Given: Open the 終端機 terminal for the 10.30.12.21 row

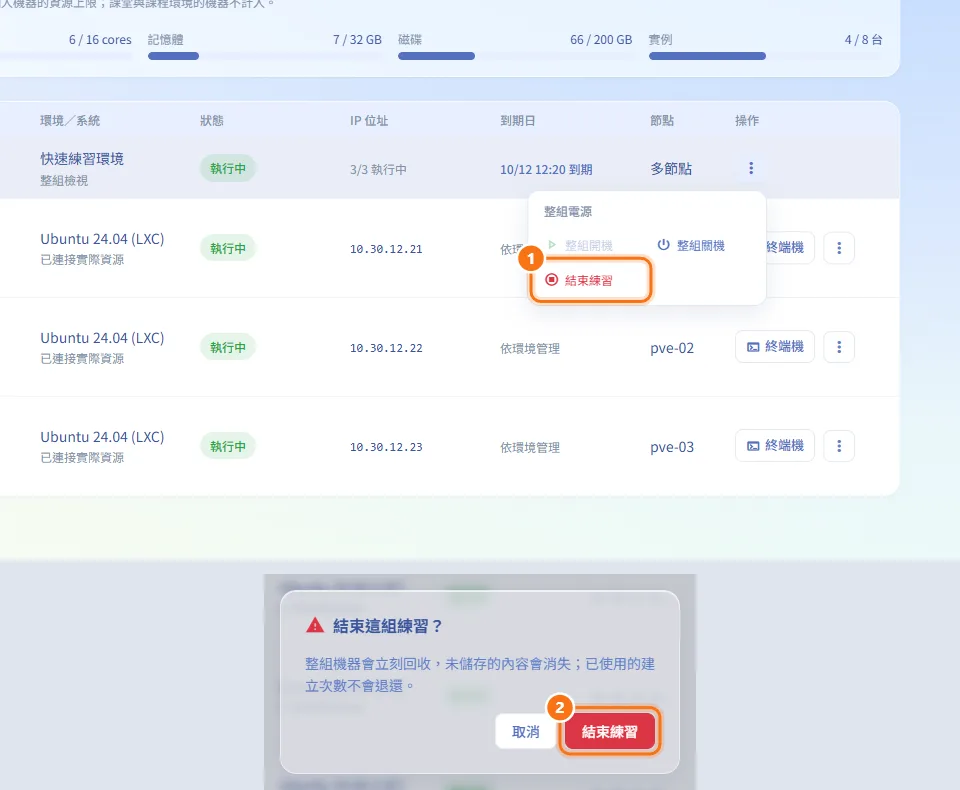Looking at the screenshot, I should pyautogui.click(x=789, y=248).
